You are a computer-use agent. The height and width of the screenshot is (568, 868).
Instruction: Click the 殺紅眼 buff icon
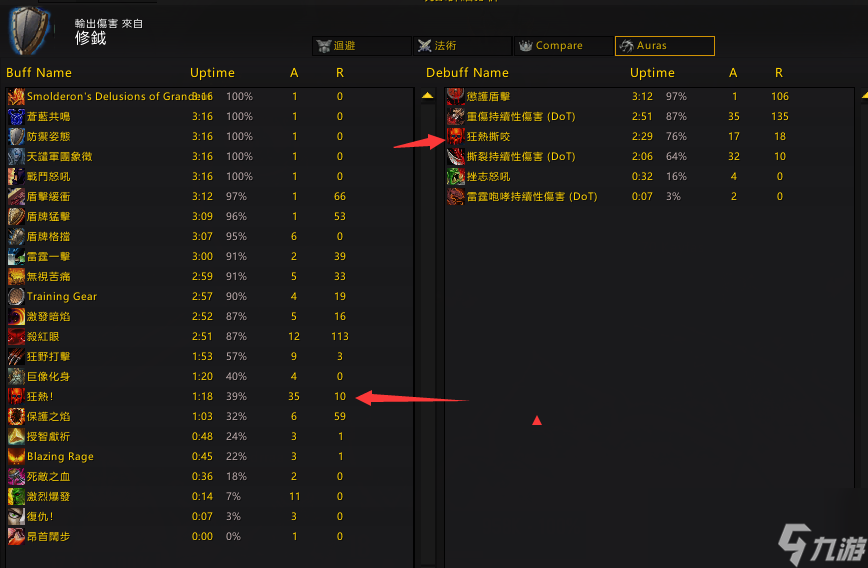16,337
